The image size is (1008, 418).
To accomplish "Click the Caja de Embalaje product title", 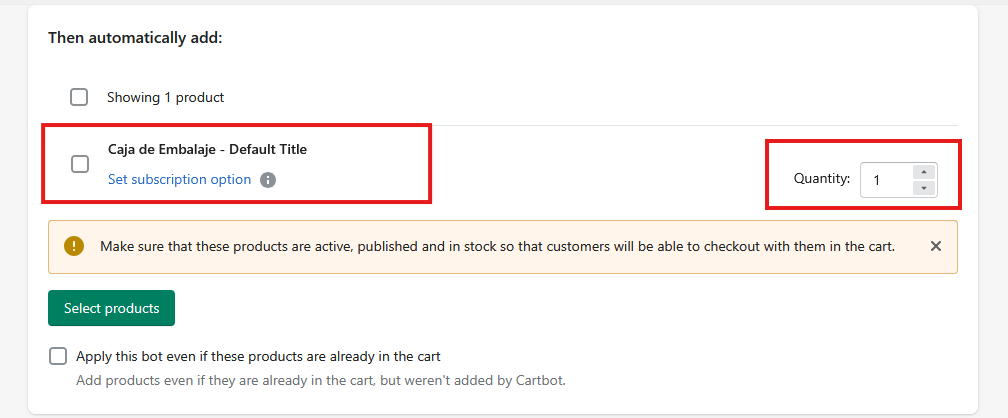I will (x=164, y=150).
